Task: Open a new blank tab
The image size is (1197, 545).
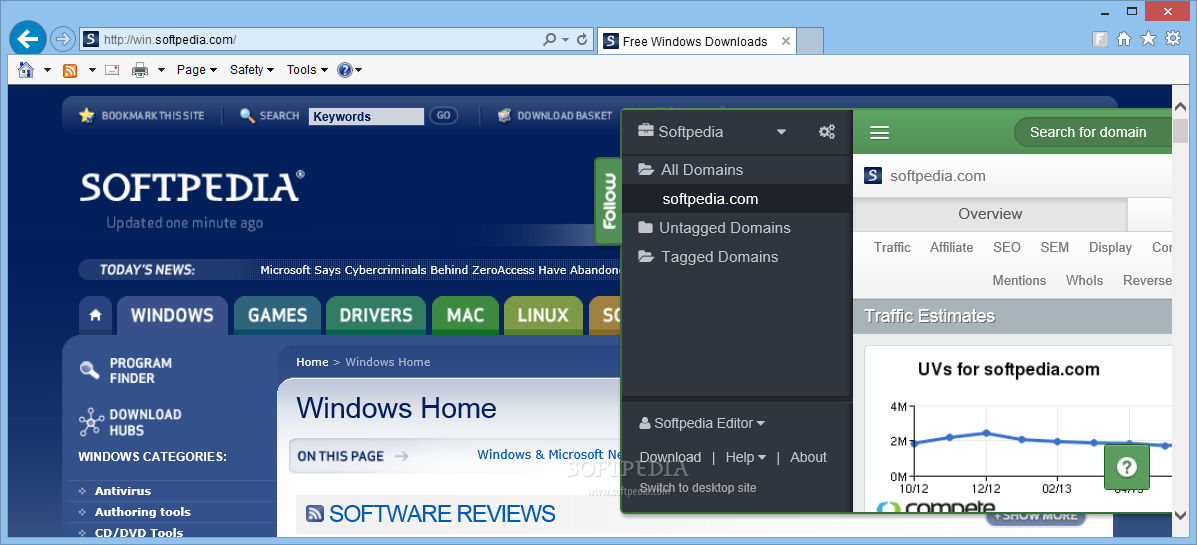Action: pos(810,41)
